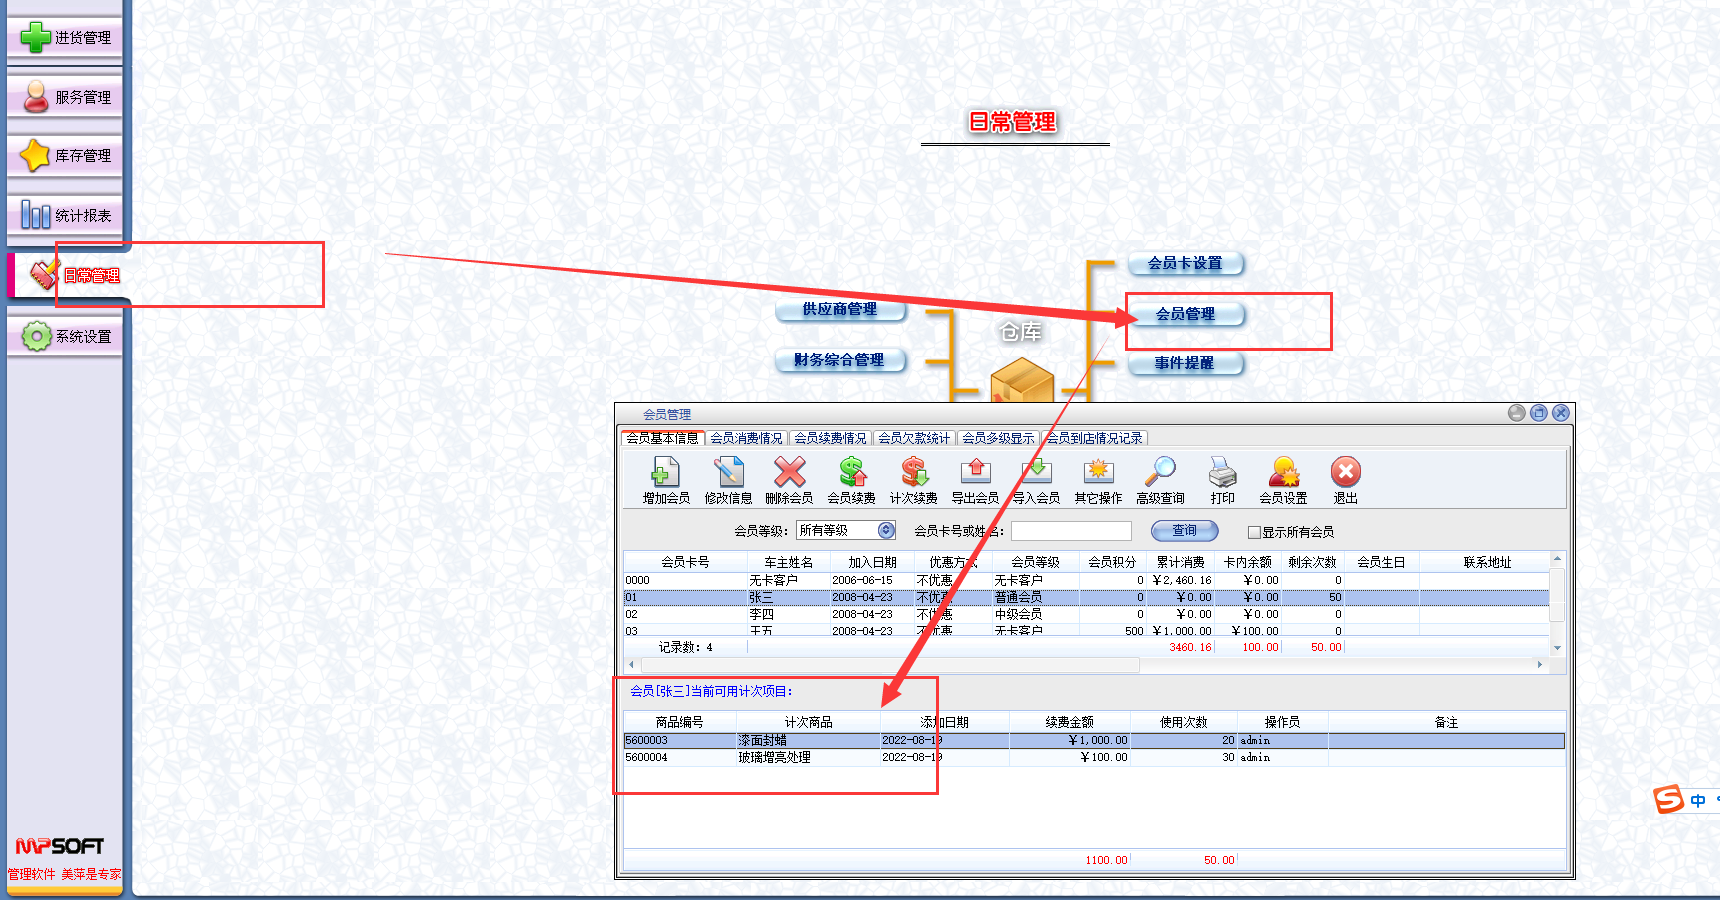1720x900 pixels.
Task: Click the 增加会员 add member icon
Action: 665,473
